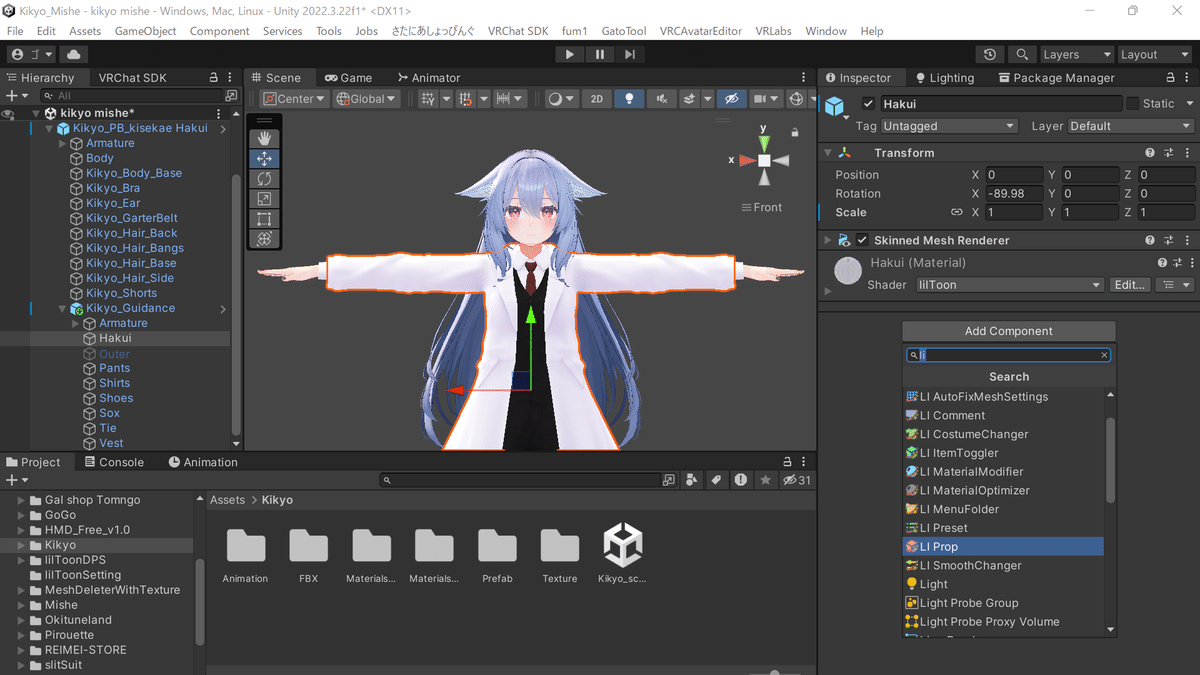1200x675 pixels.
Task: Click the Project search-by-type icon
Action: (x=692, y=480)
